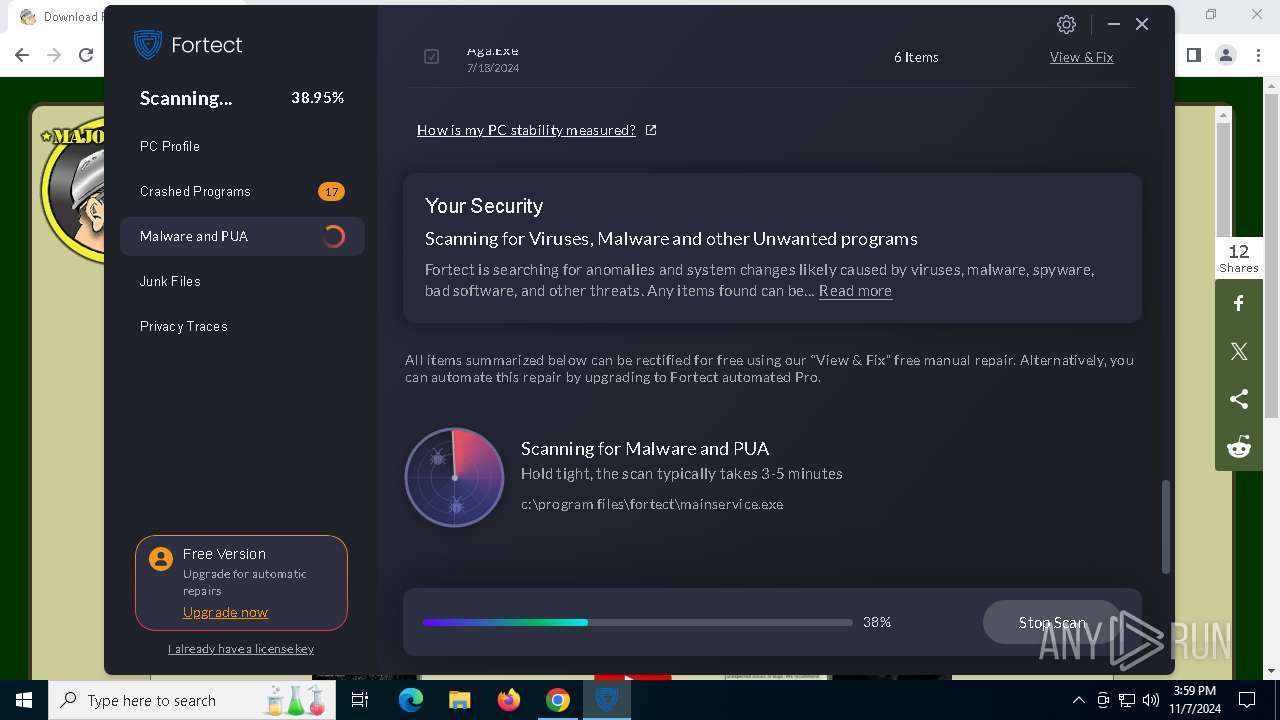Click the malware radar scan graphic
Viewport: 1280px width, 720px height.
point(455,478)
